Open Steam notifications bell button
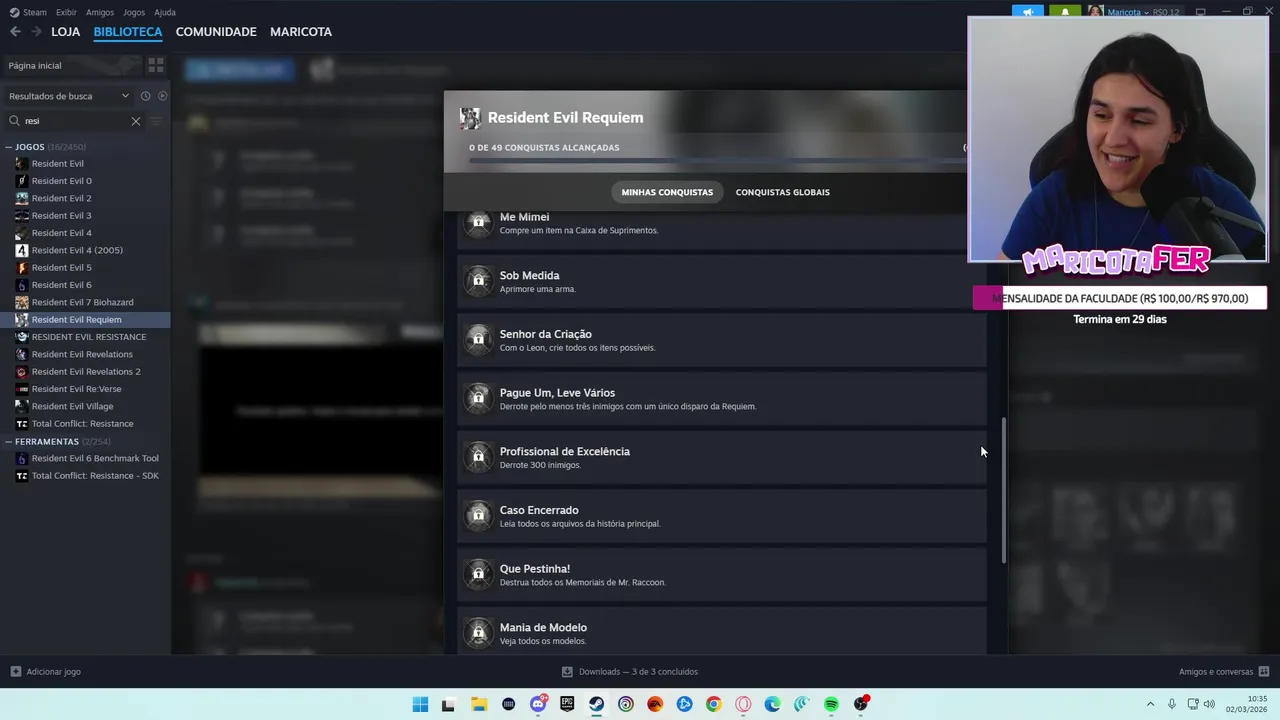Viewport: 1280px width, 720px height. click(1064, 12)
